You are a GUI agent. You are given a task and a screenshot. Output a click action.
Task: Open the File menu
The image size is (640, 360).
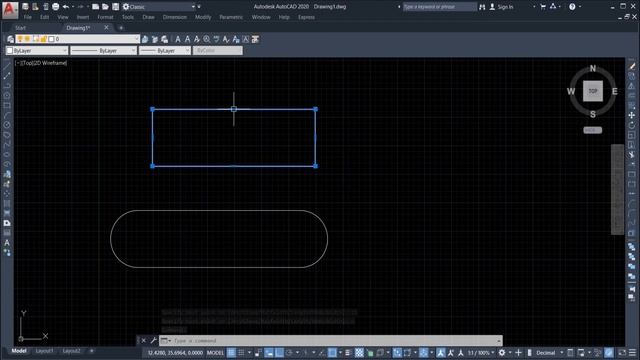click(28, 17)
